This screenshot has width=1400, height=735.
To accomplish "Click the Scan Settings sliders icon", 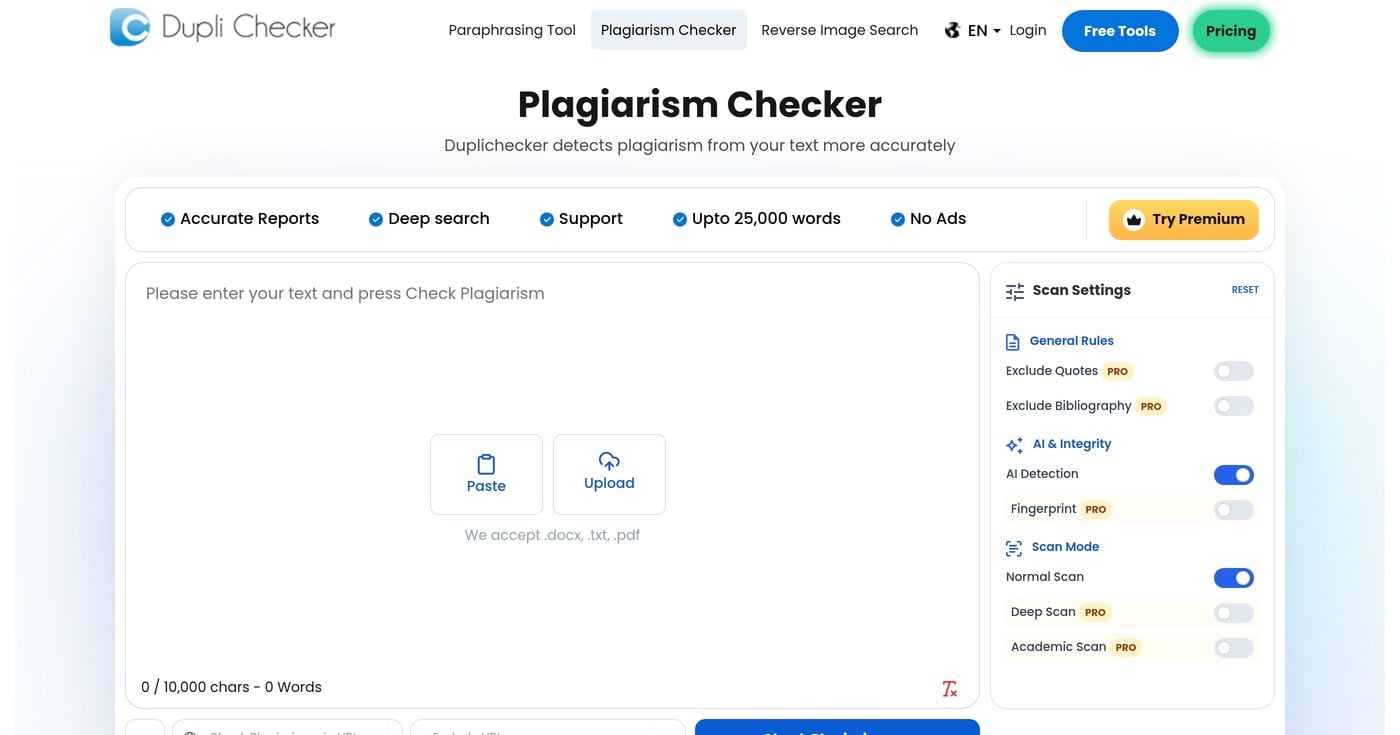I will coord(1014,291).
